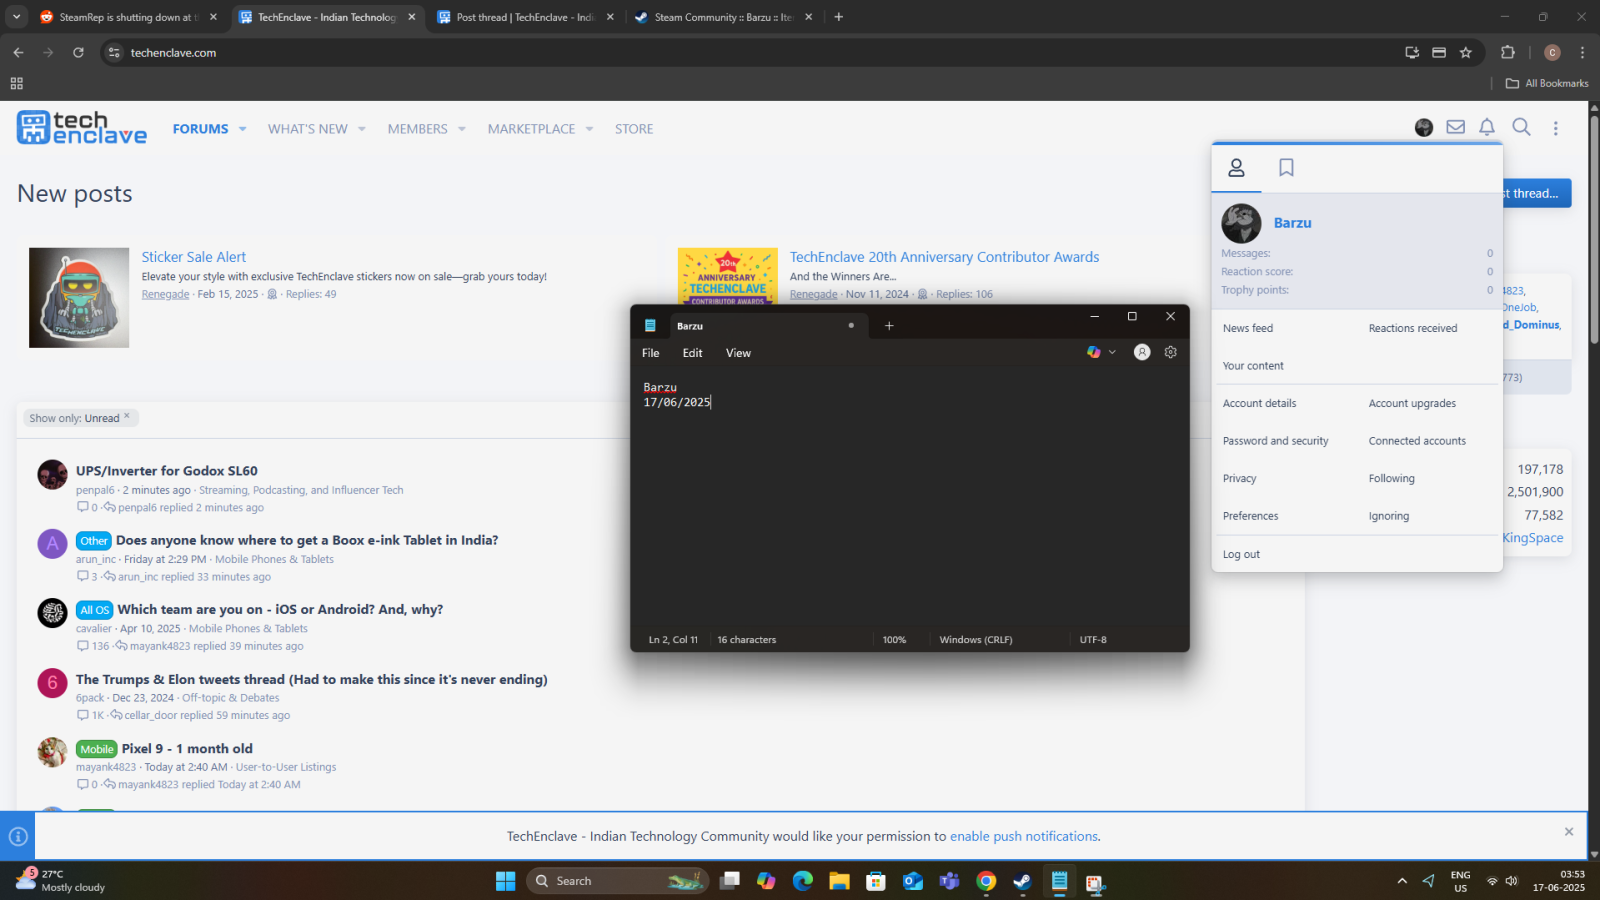
Task: Click the Other tag on Boox thread
Action: (94, 541)
